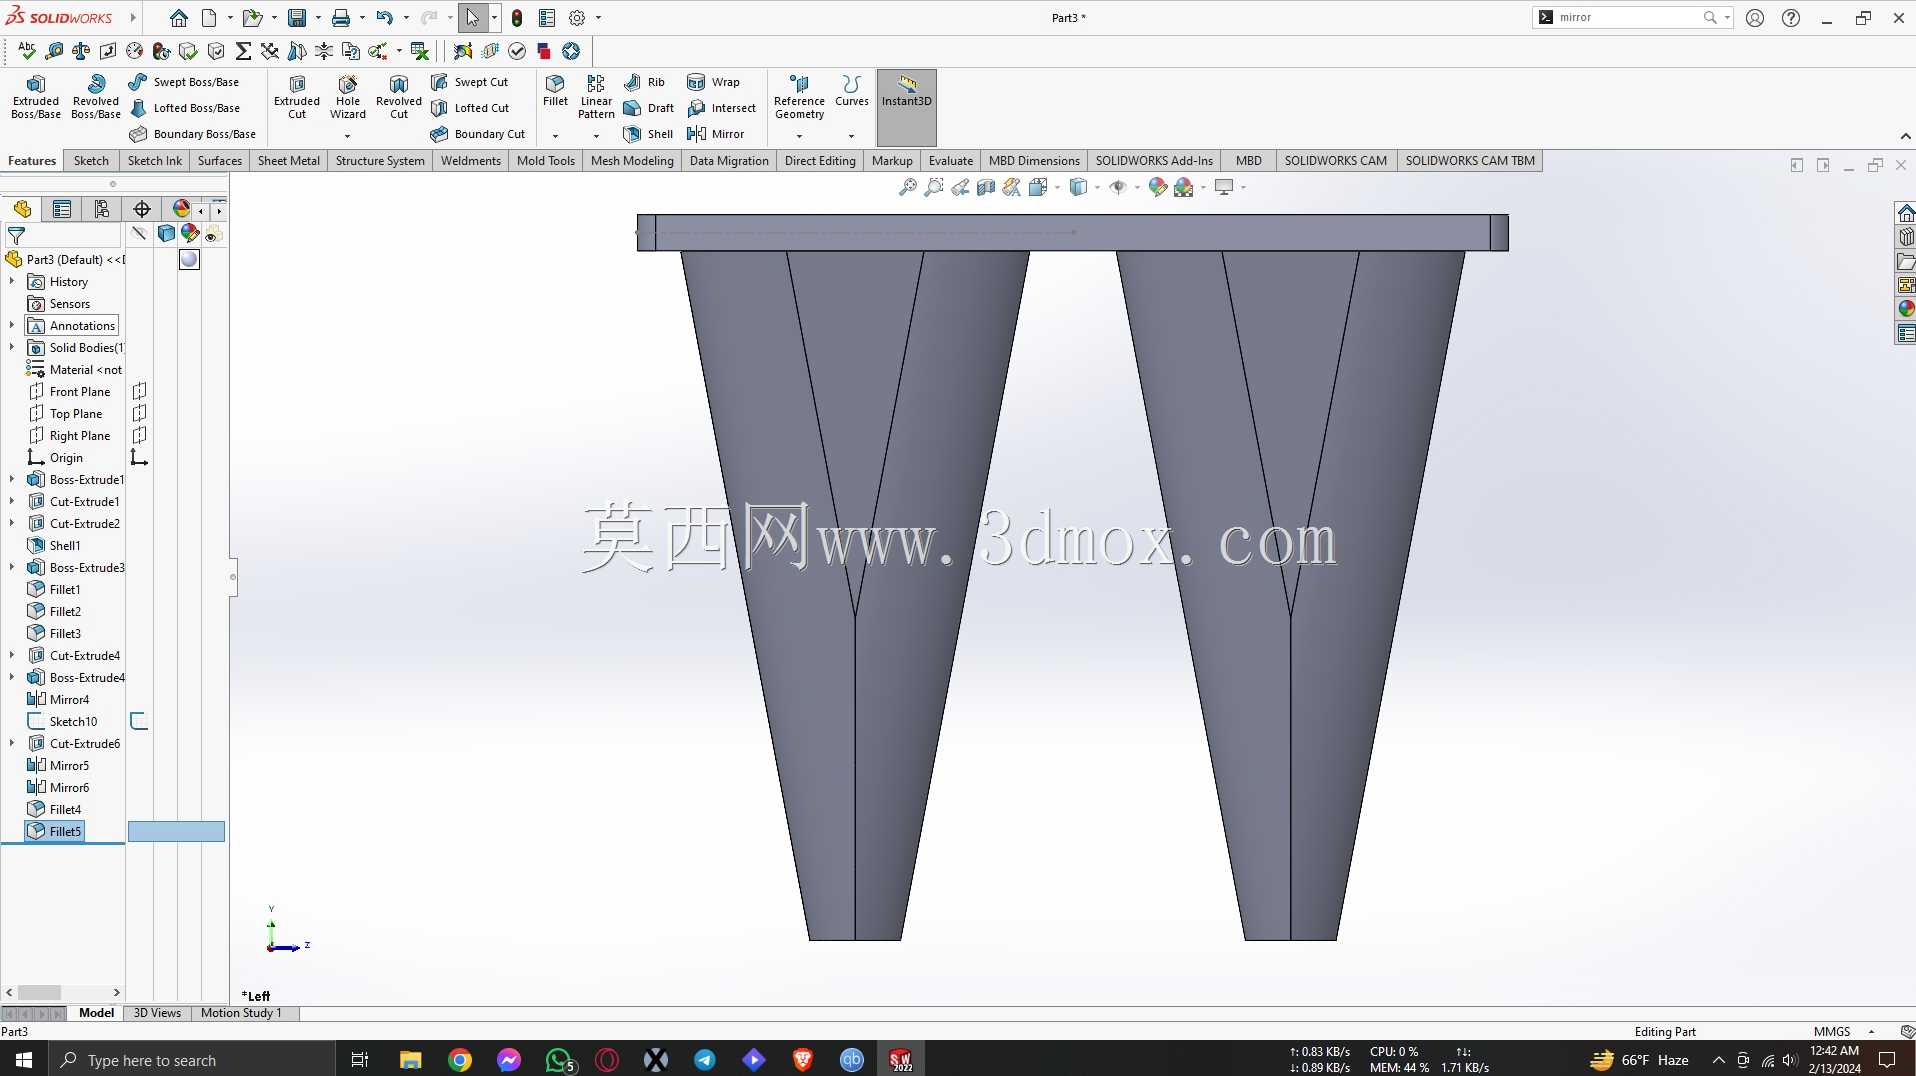Toggle the Select cursor tool

(473, 18)
